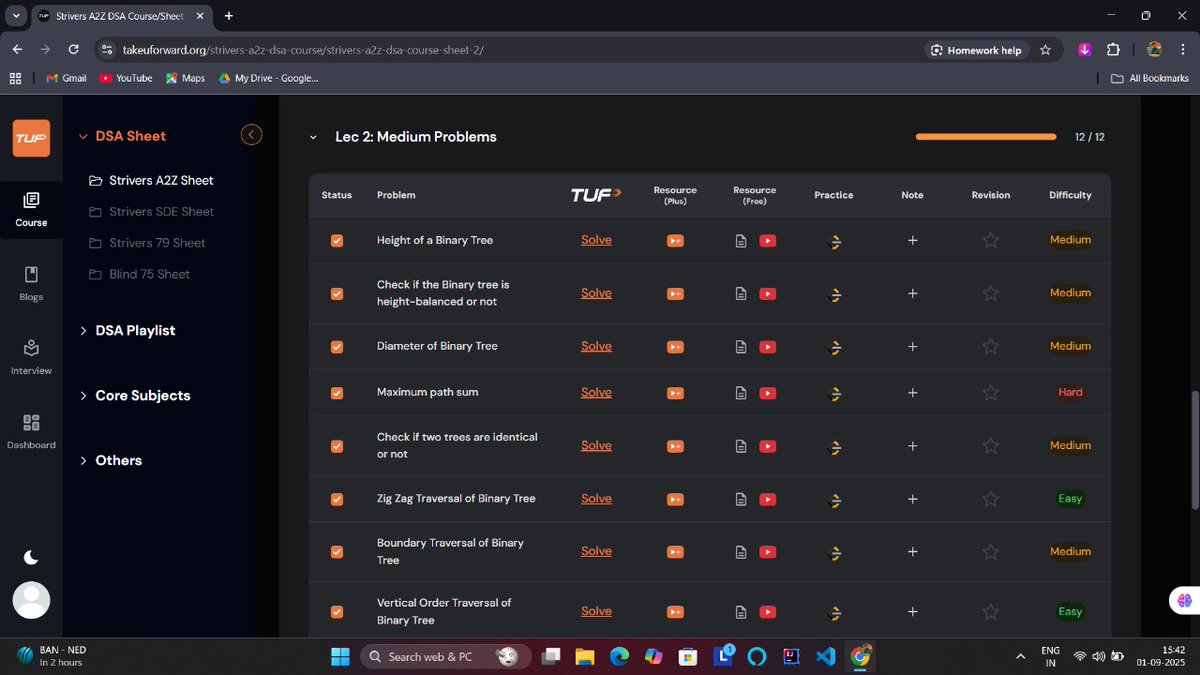The width and height of the screenshot is (1200, 675).
Task: Uncheck the Check if two trees are identical checkbox
Action: 337,446
